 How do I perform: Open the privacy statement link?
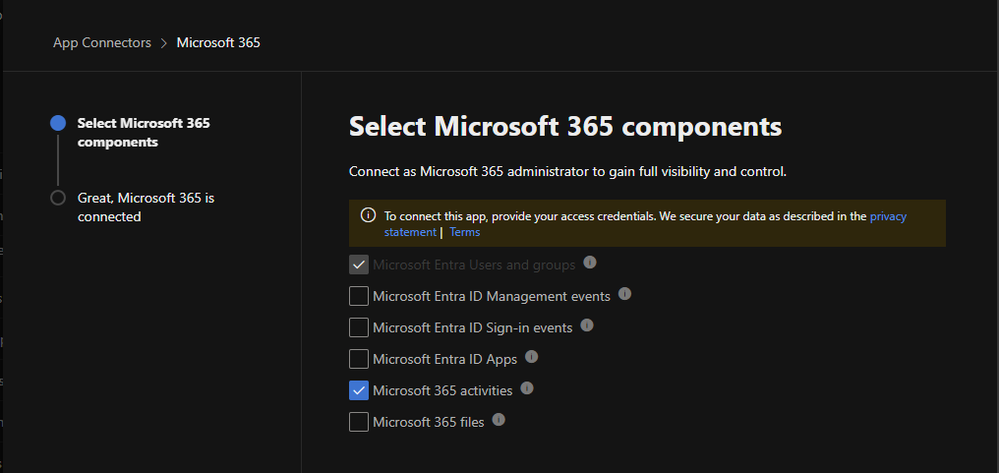pyautogui.click(x=887, y=216)
